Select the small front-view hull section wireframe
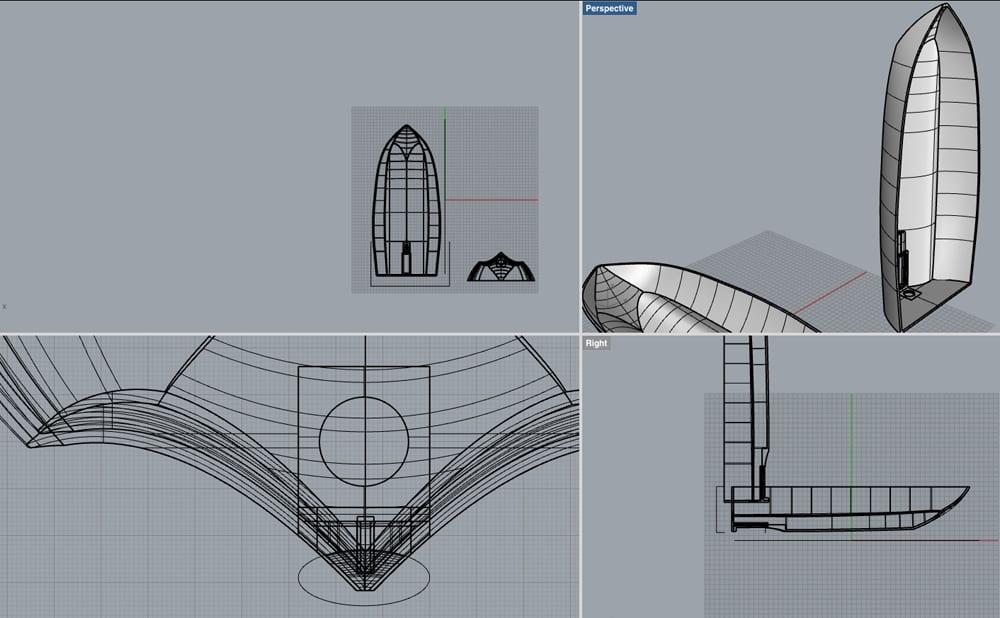The height and width of the screenshot is (618, 1000). pyautogui.click(x=501, y=267)
